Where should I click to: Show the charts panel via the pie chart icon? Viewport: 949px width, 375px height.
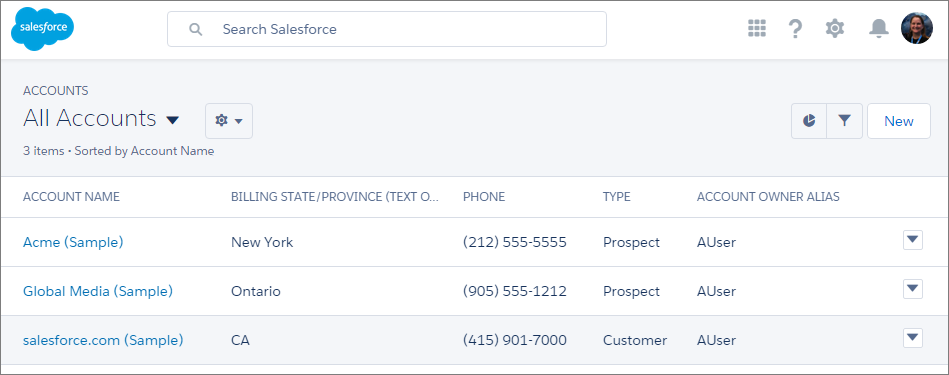pos(809,121)
